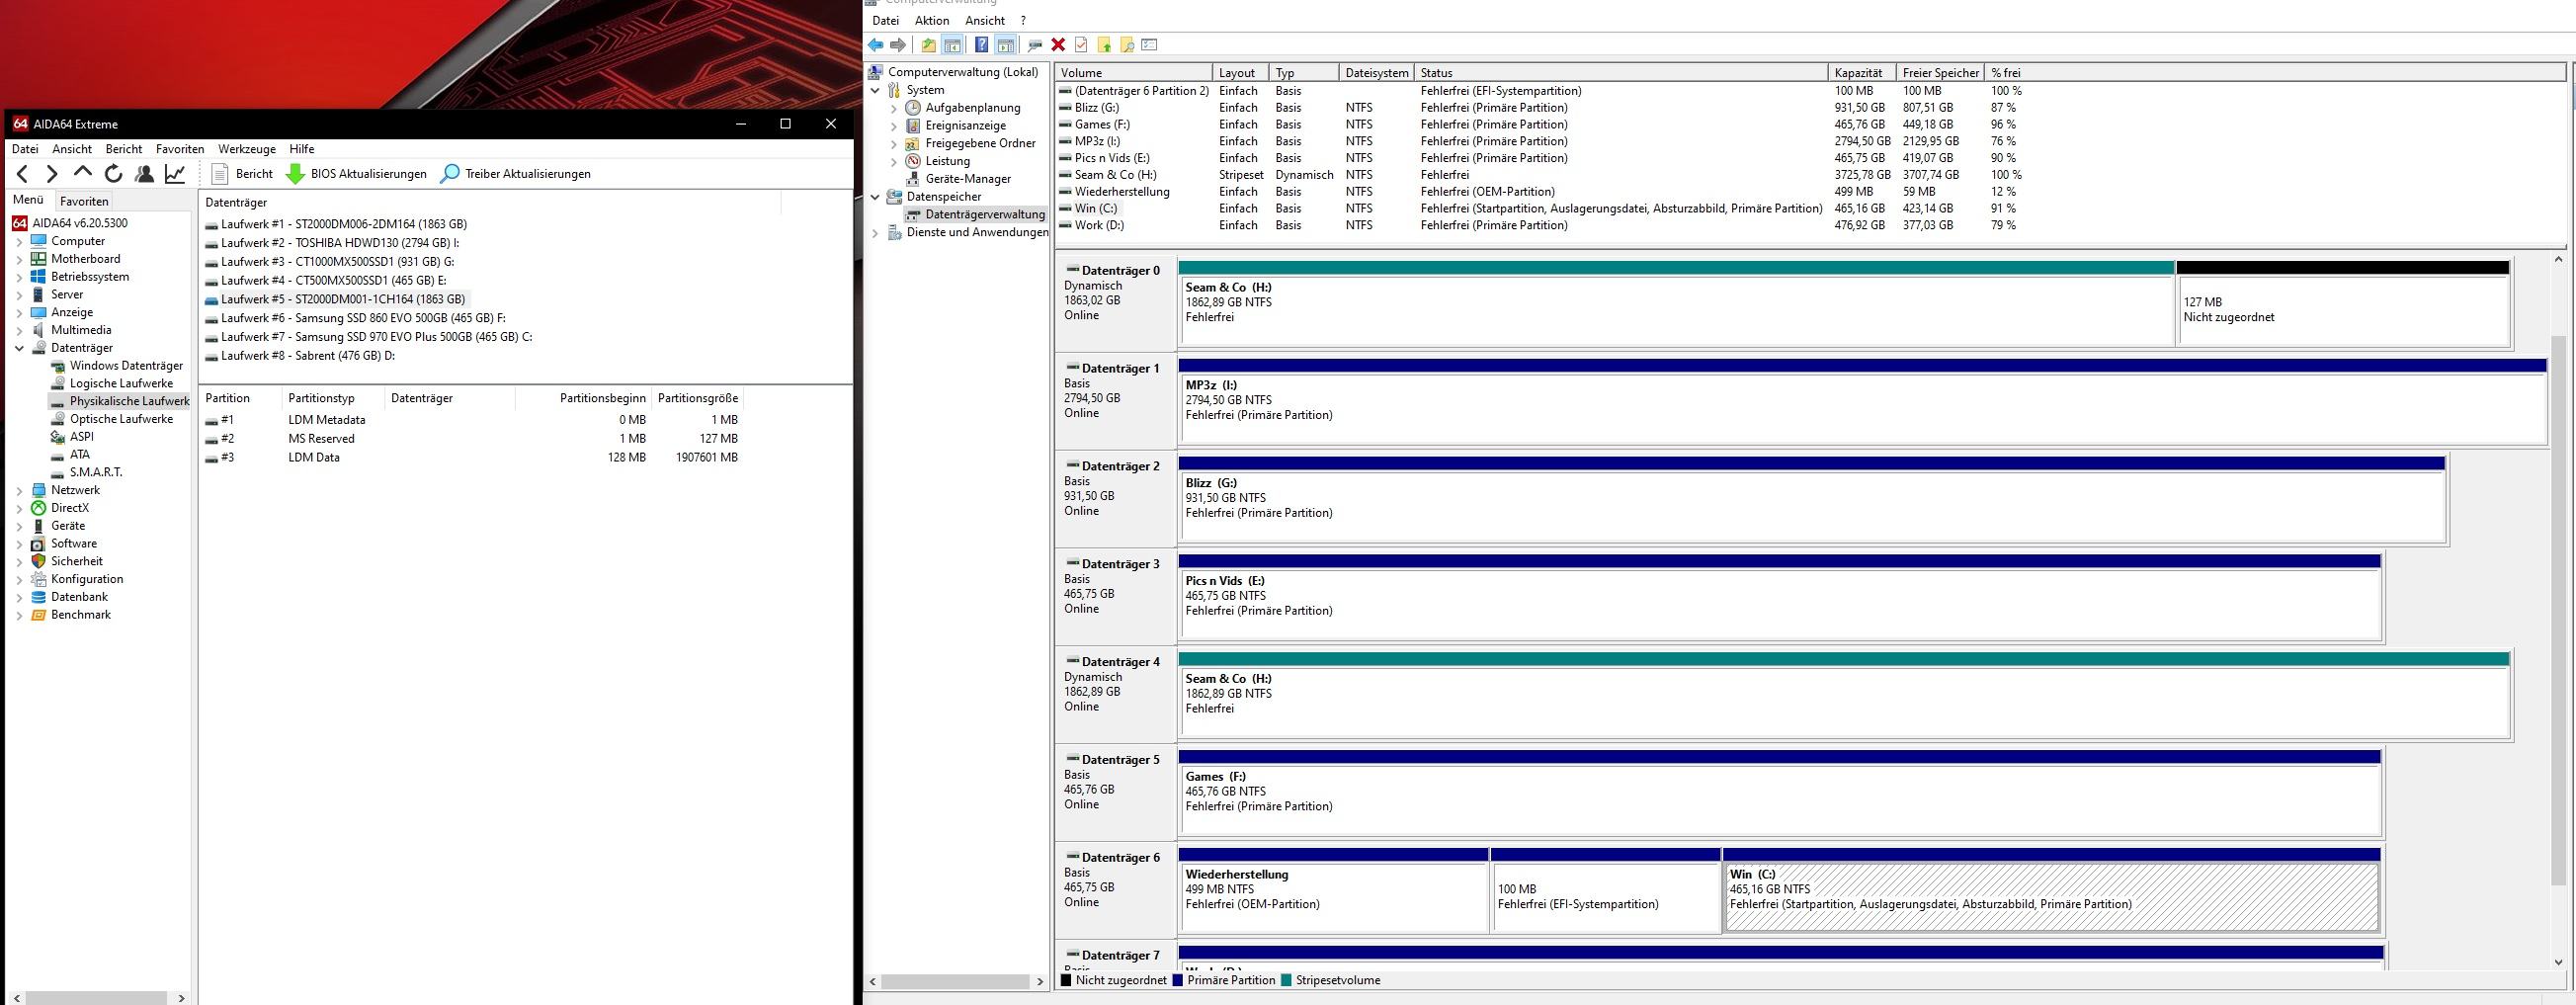This screenshot has width=2576, height=1005.
Task: Expand the Benchmark node
Action: point(19,616)
